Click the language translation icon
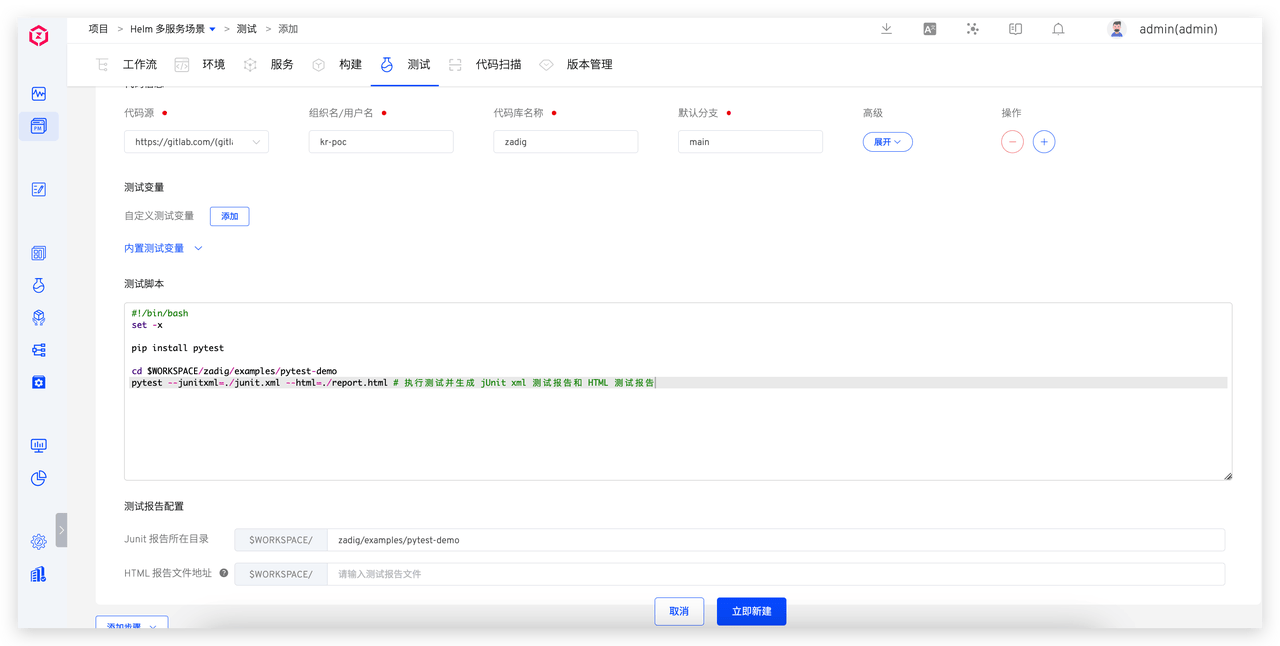Viewport: 1280px width, 646px height. point(929,29)
